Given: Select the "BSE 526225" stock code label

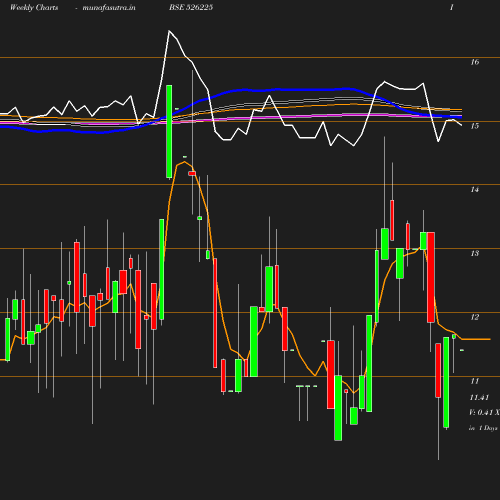Looking at the screenshot, I should point(191,7).
